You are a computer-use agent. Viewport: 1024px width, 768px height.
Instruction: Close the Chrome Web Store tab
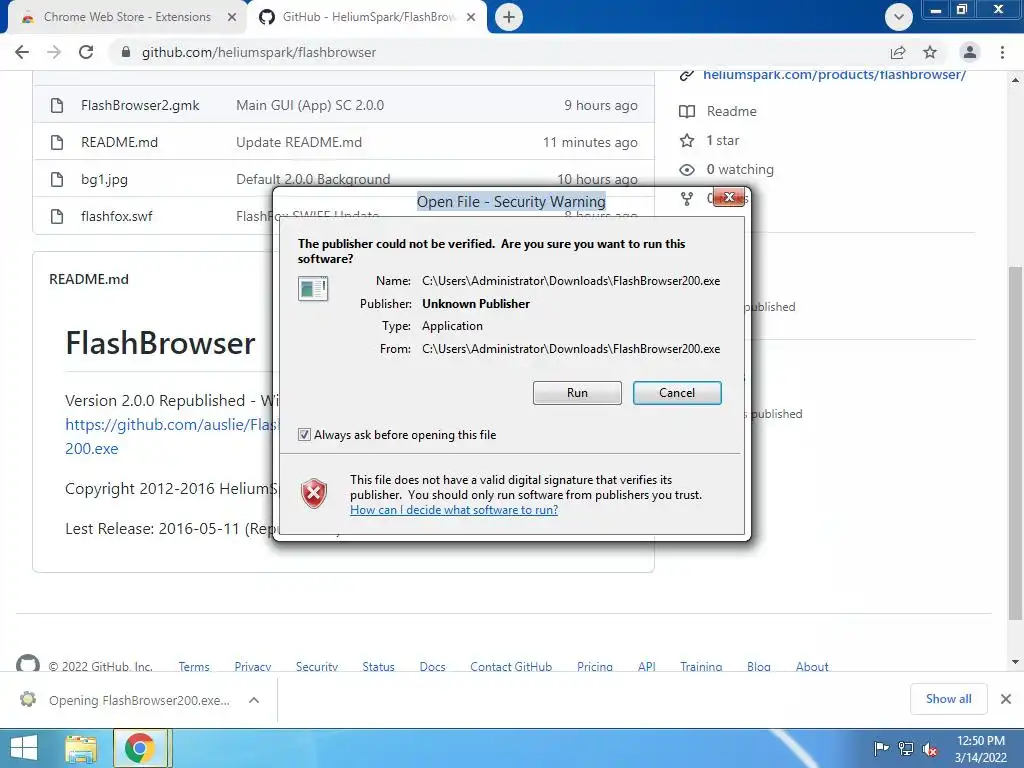(232, 17)
